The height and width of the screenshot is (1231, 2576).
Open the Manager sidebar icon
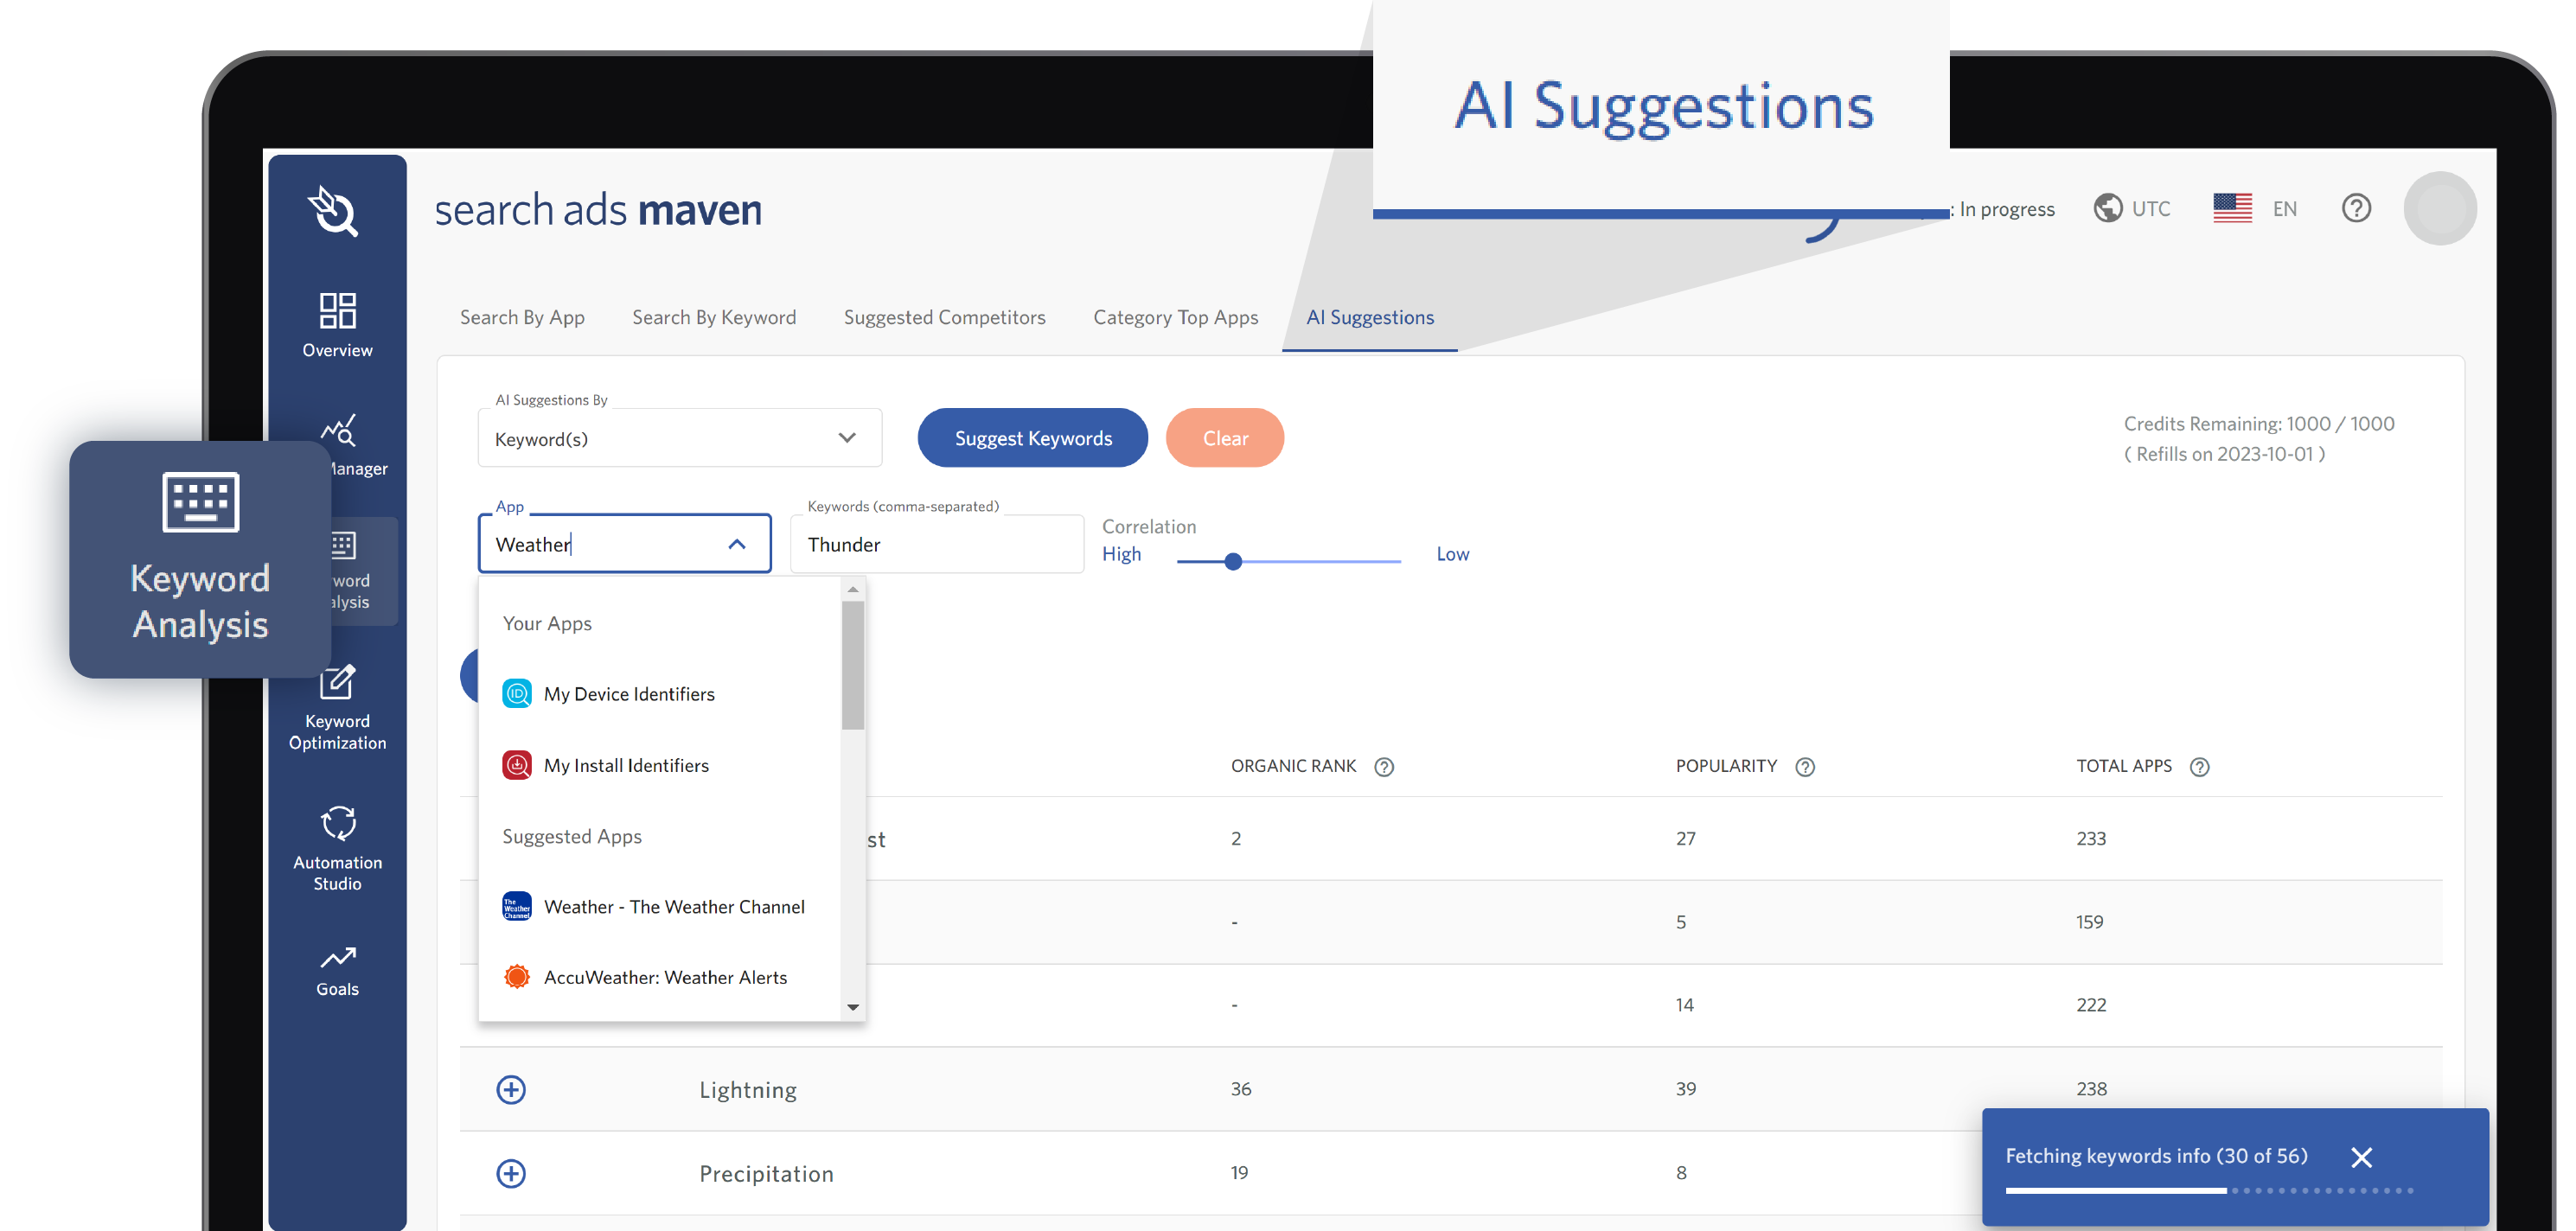[x=338, y=431]
